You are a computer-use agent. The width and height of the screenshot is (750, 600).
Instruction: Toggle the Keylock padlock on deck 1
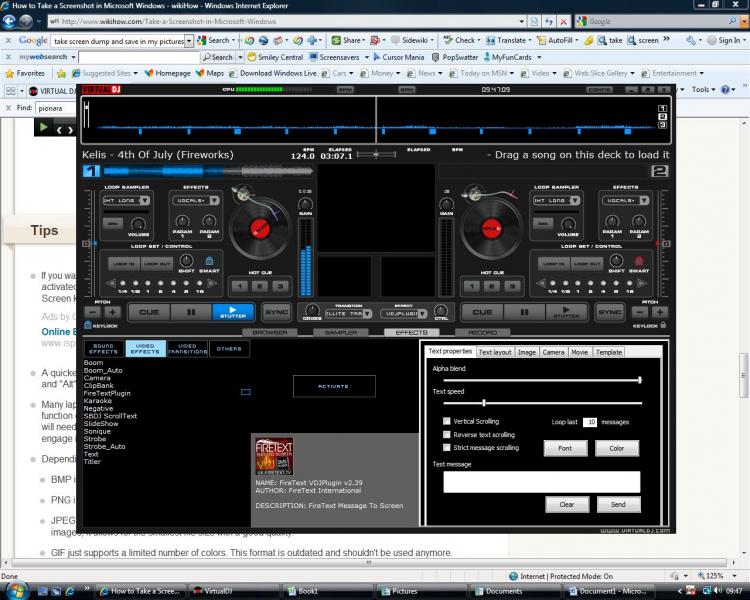[87, 326]
